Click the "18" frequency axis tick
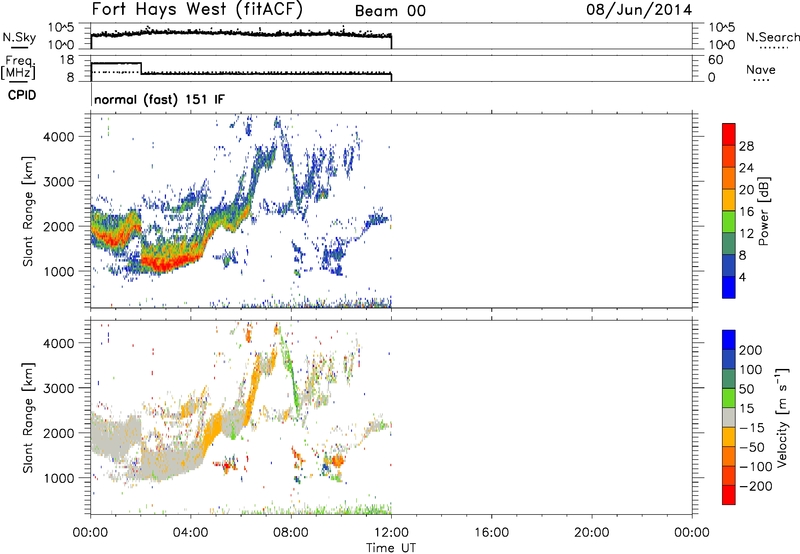 tap(67, 60)
